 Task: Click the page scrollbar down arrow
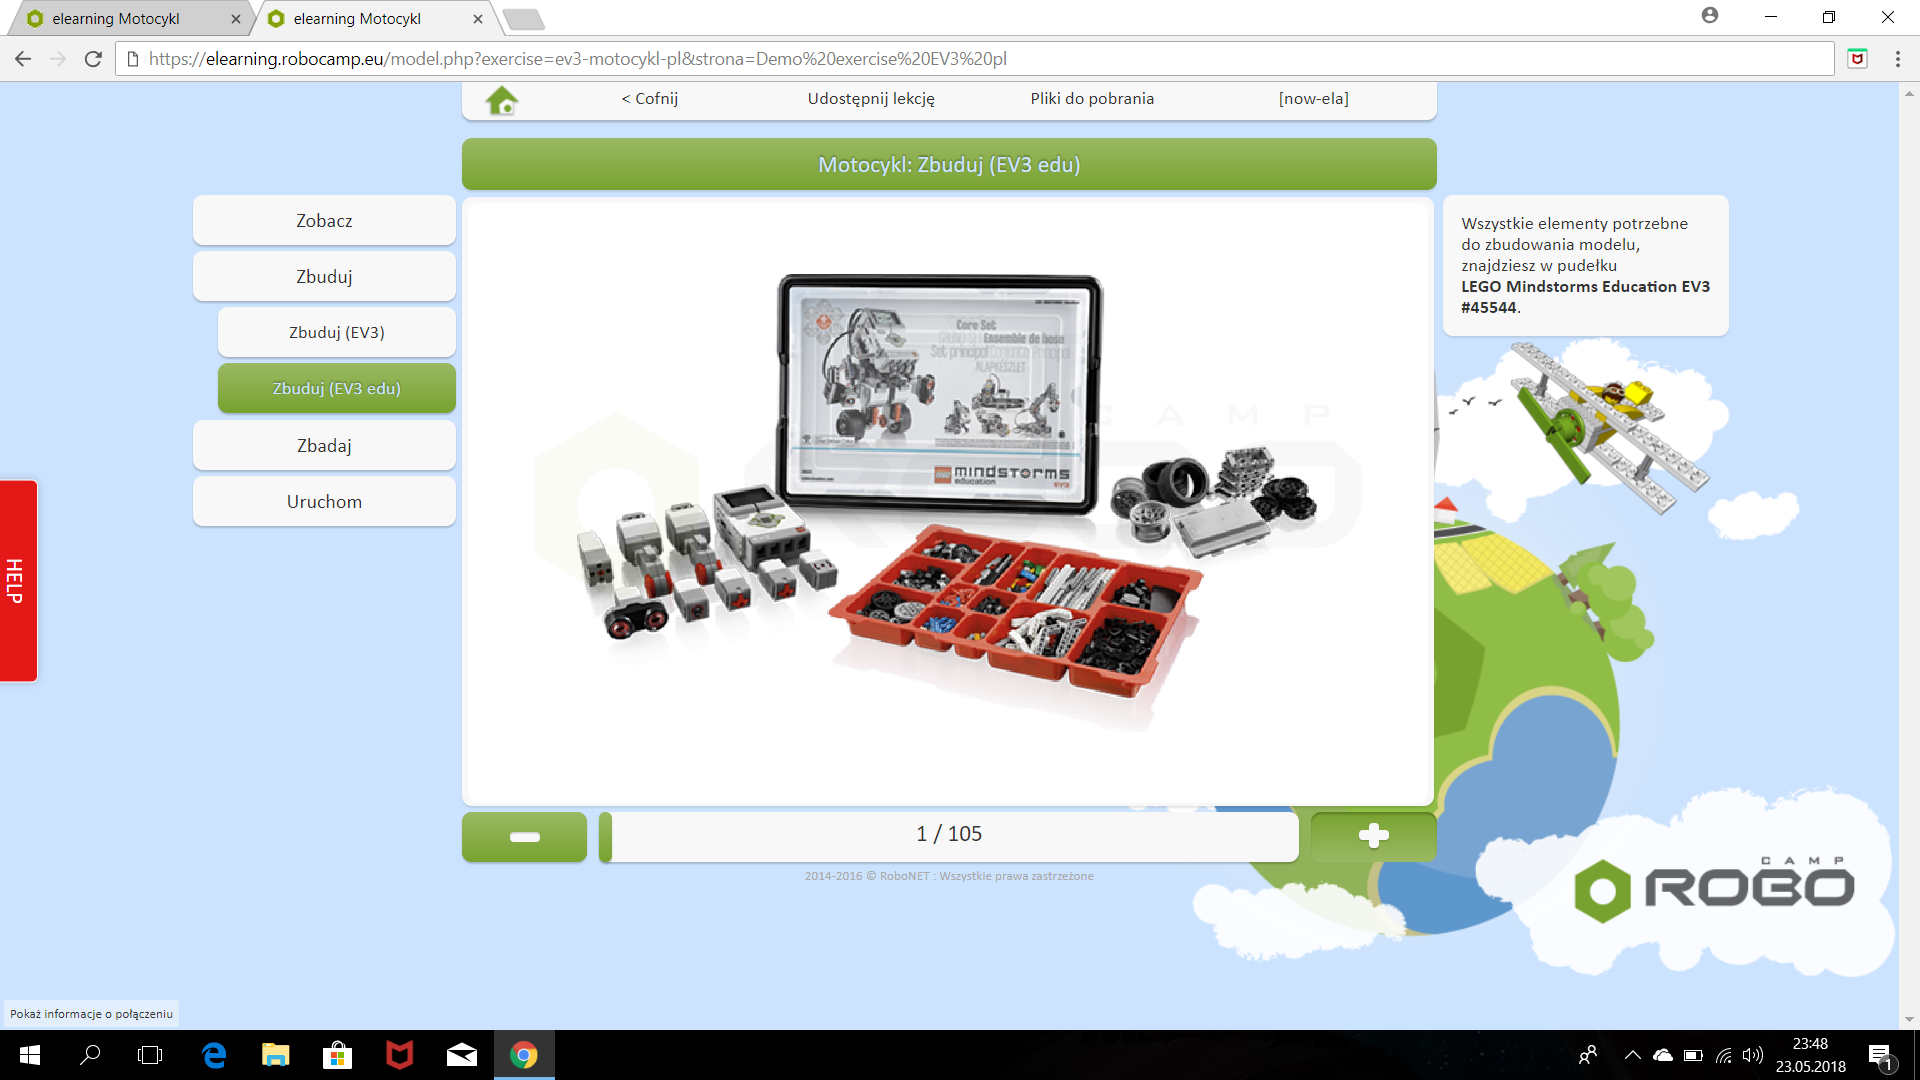(1909, 1019)
